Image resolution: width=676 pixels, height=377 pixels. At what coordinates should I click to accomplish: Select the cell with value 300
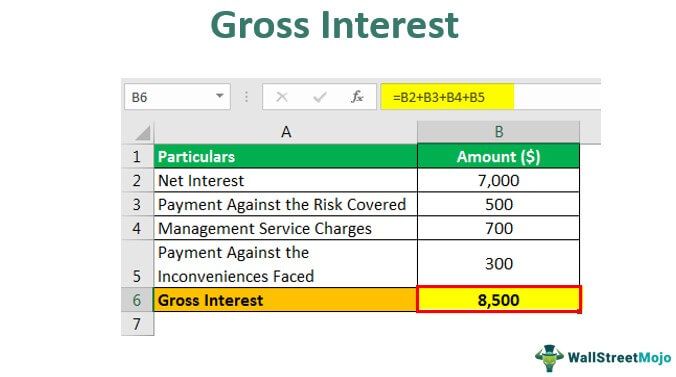tap(498, 264)
